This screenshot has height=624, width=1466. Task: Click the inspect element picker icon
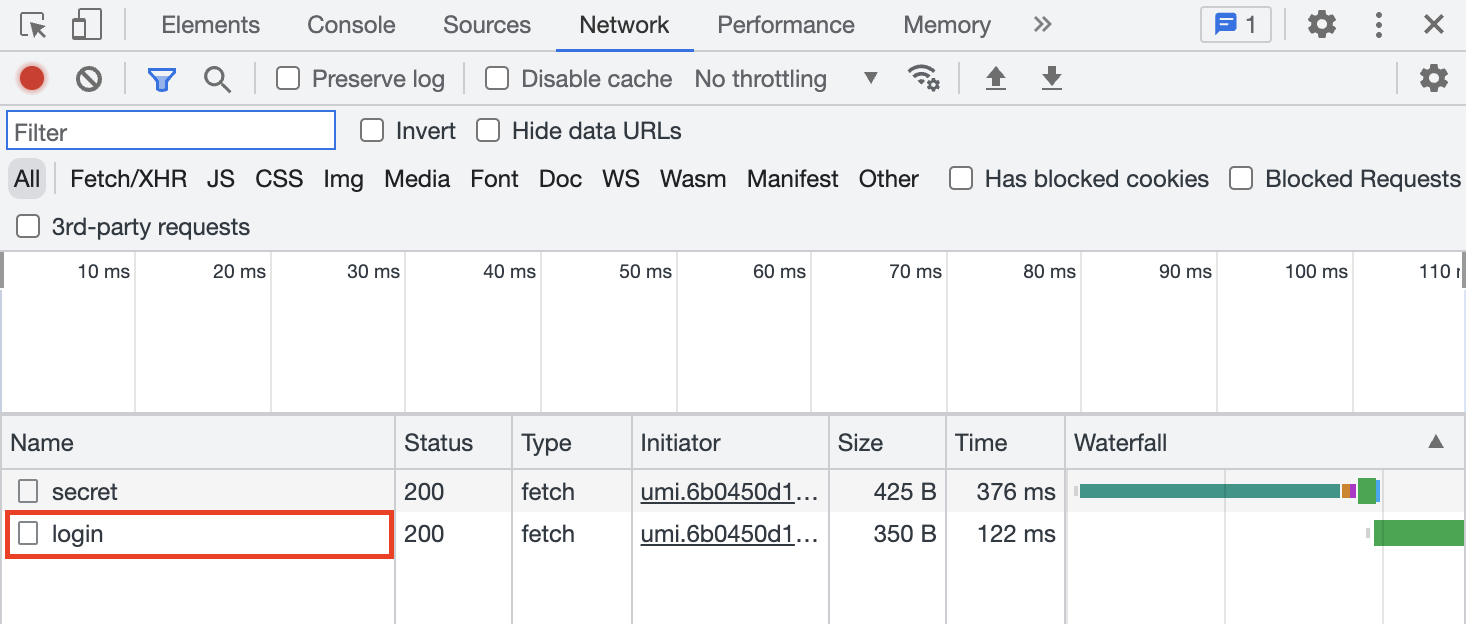pyautogui.click(x=34, y=25)
